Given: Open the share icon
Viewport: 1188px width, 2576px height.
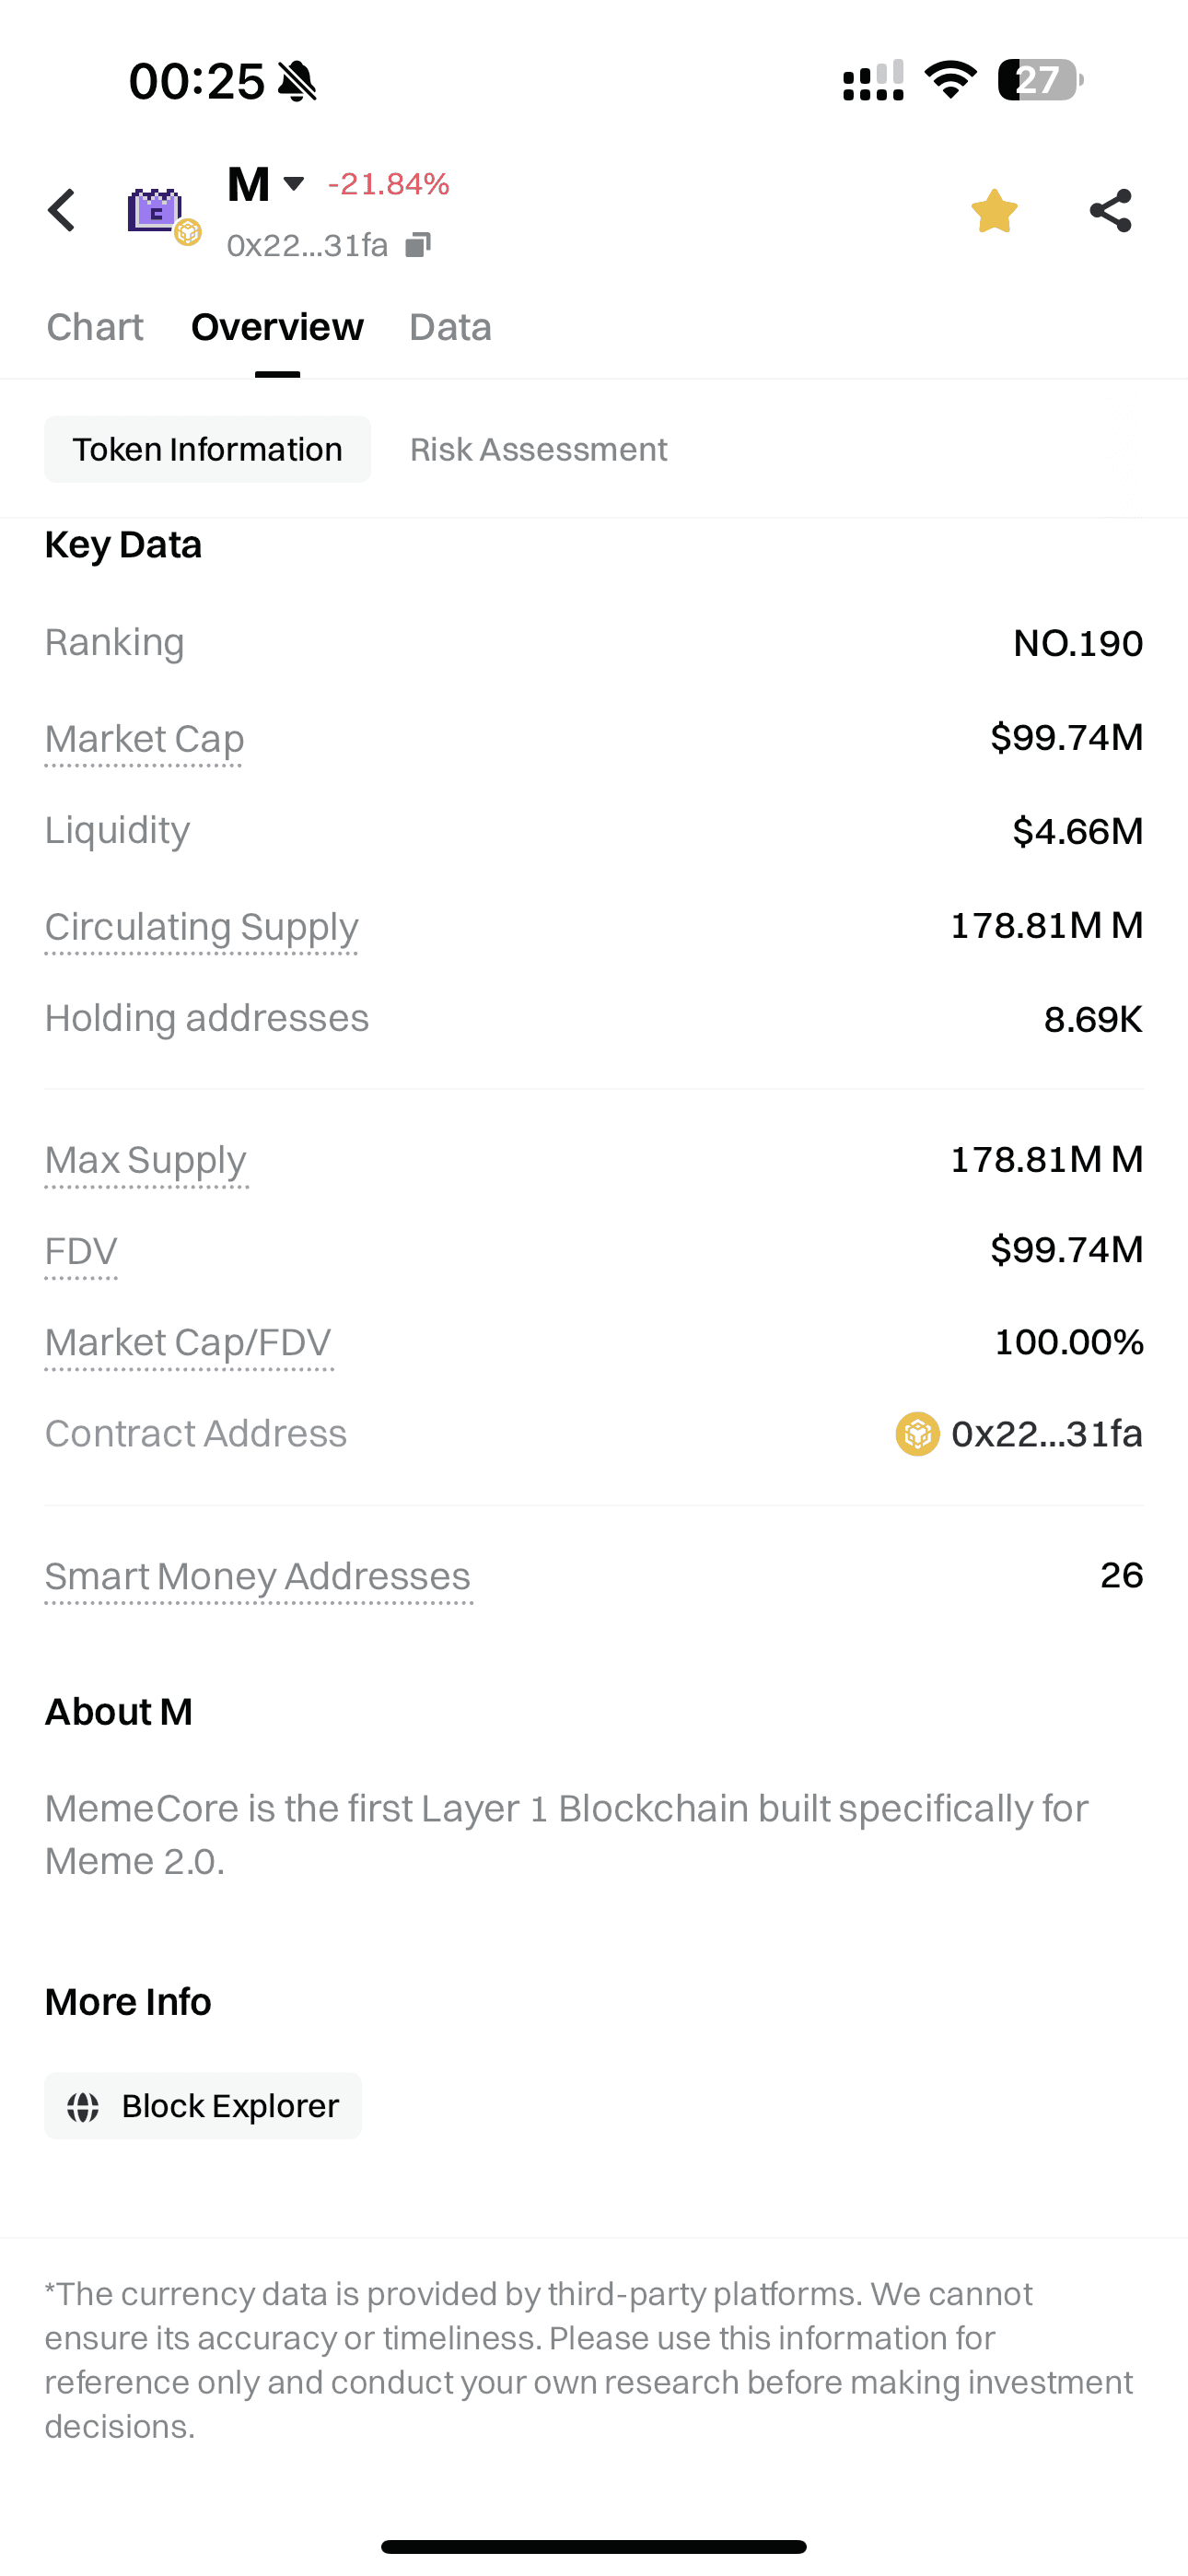Looking at the screenshot, I should (x=1110, y=211).
